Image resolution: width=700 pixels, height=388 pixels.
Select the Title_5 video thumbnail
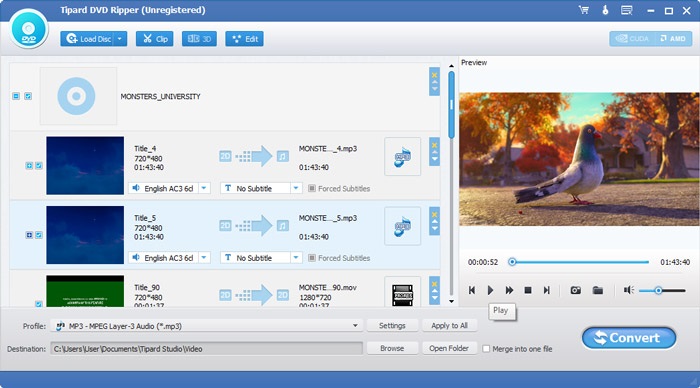pyautogui.click(x=85, y=235)
